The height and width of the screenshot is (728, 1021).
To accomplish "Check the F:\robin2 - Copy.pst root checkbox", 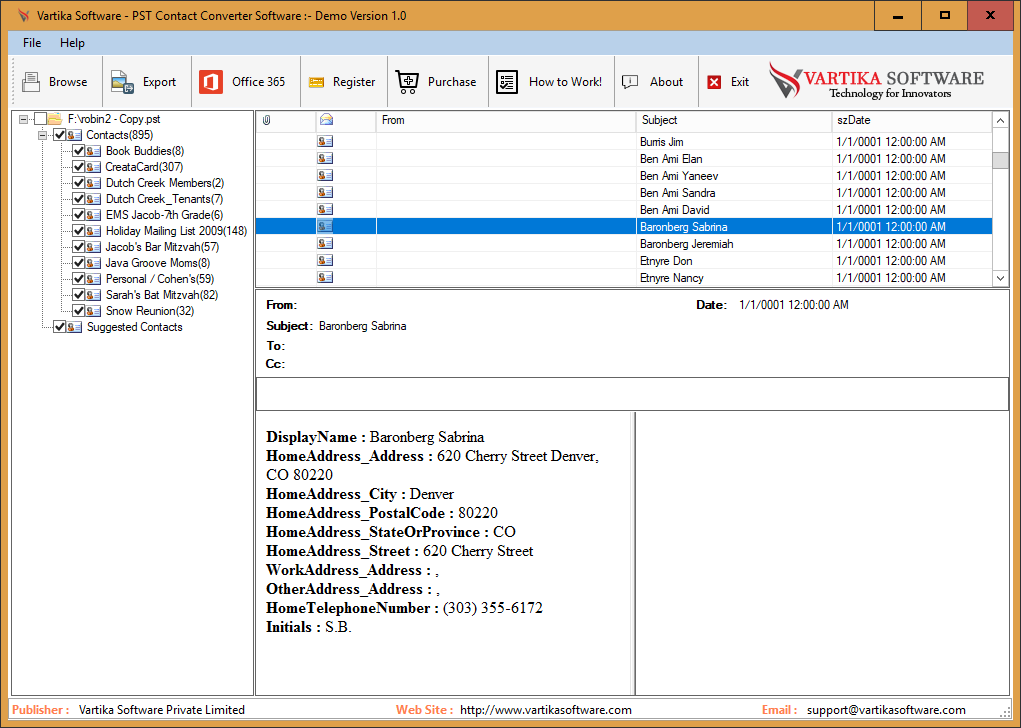I will coord(40,119).
